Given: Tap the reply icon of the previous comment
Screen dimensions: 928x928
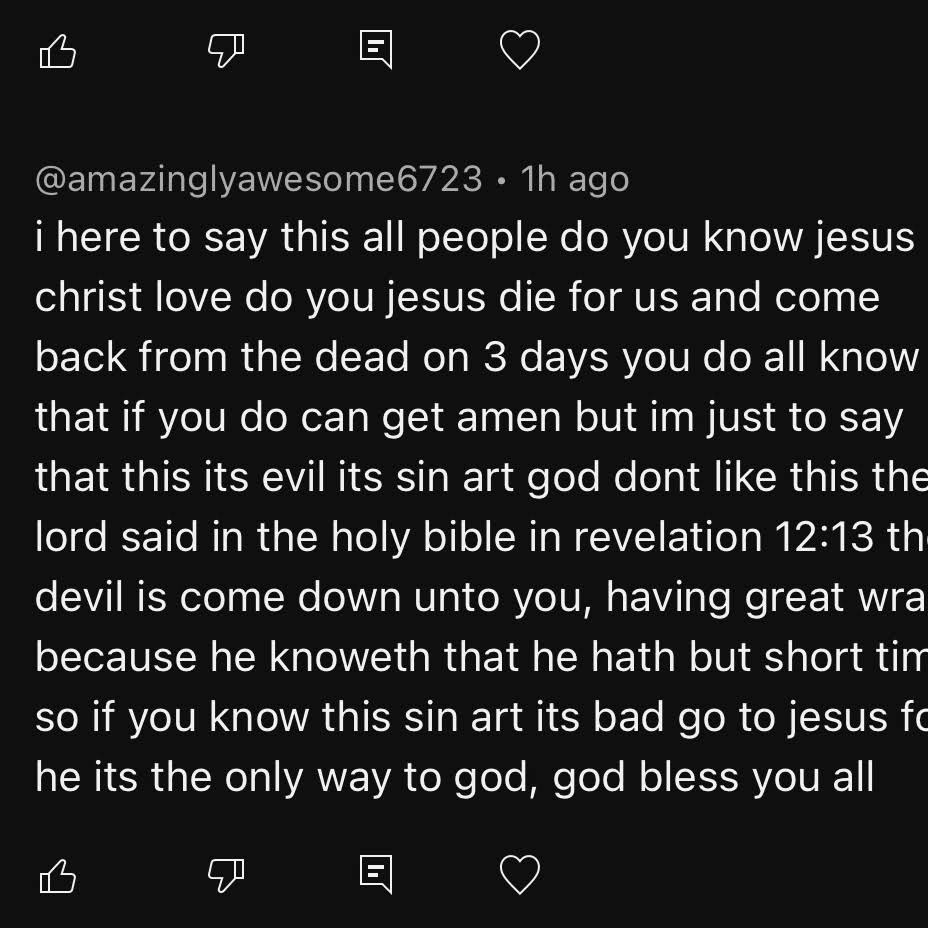Looking at the screenshot, I should (376, 49).
